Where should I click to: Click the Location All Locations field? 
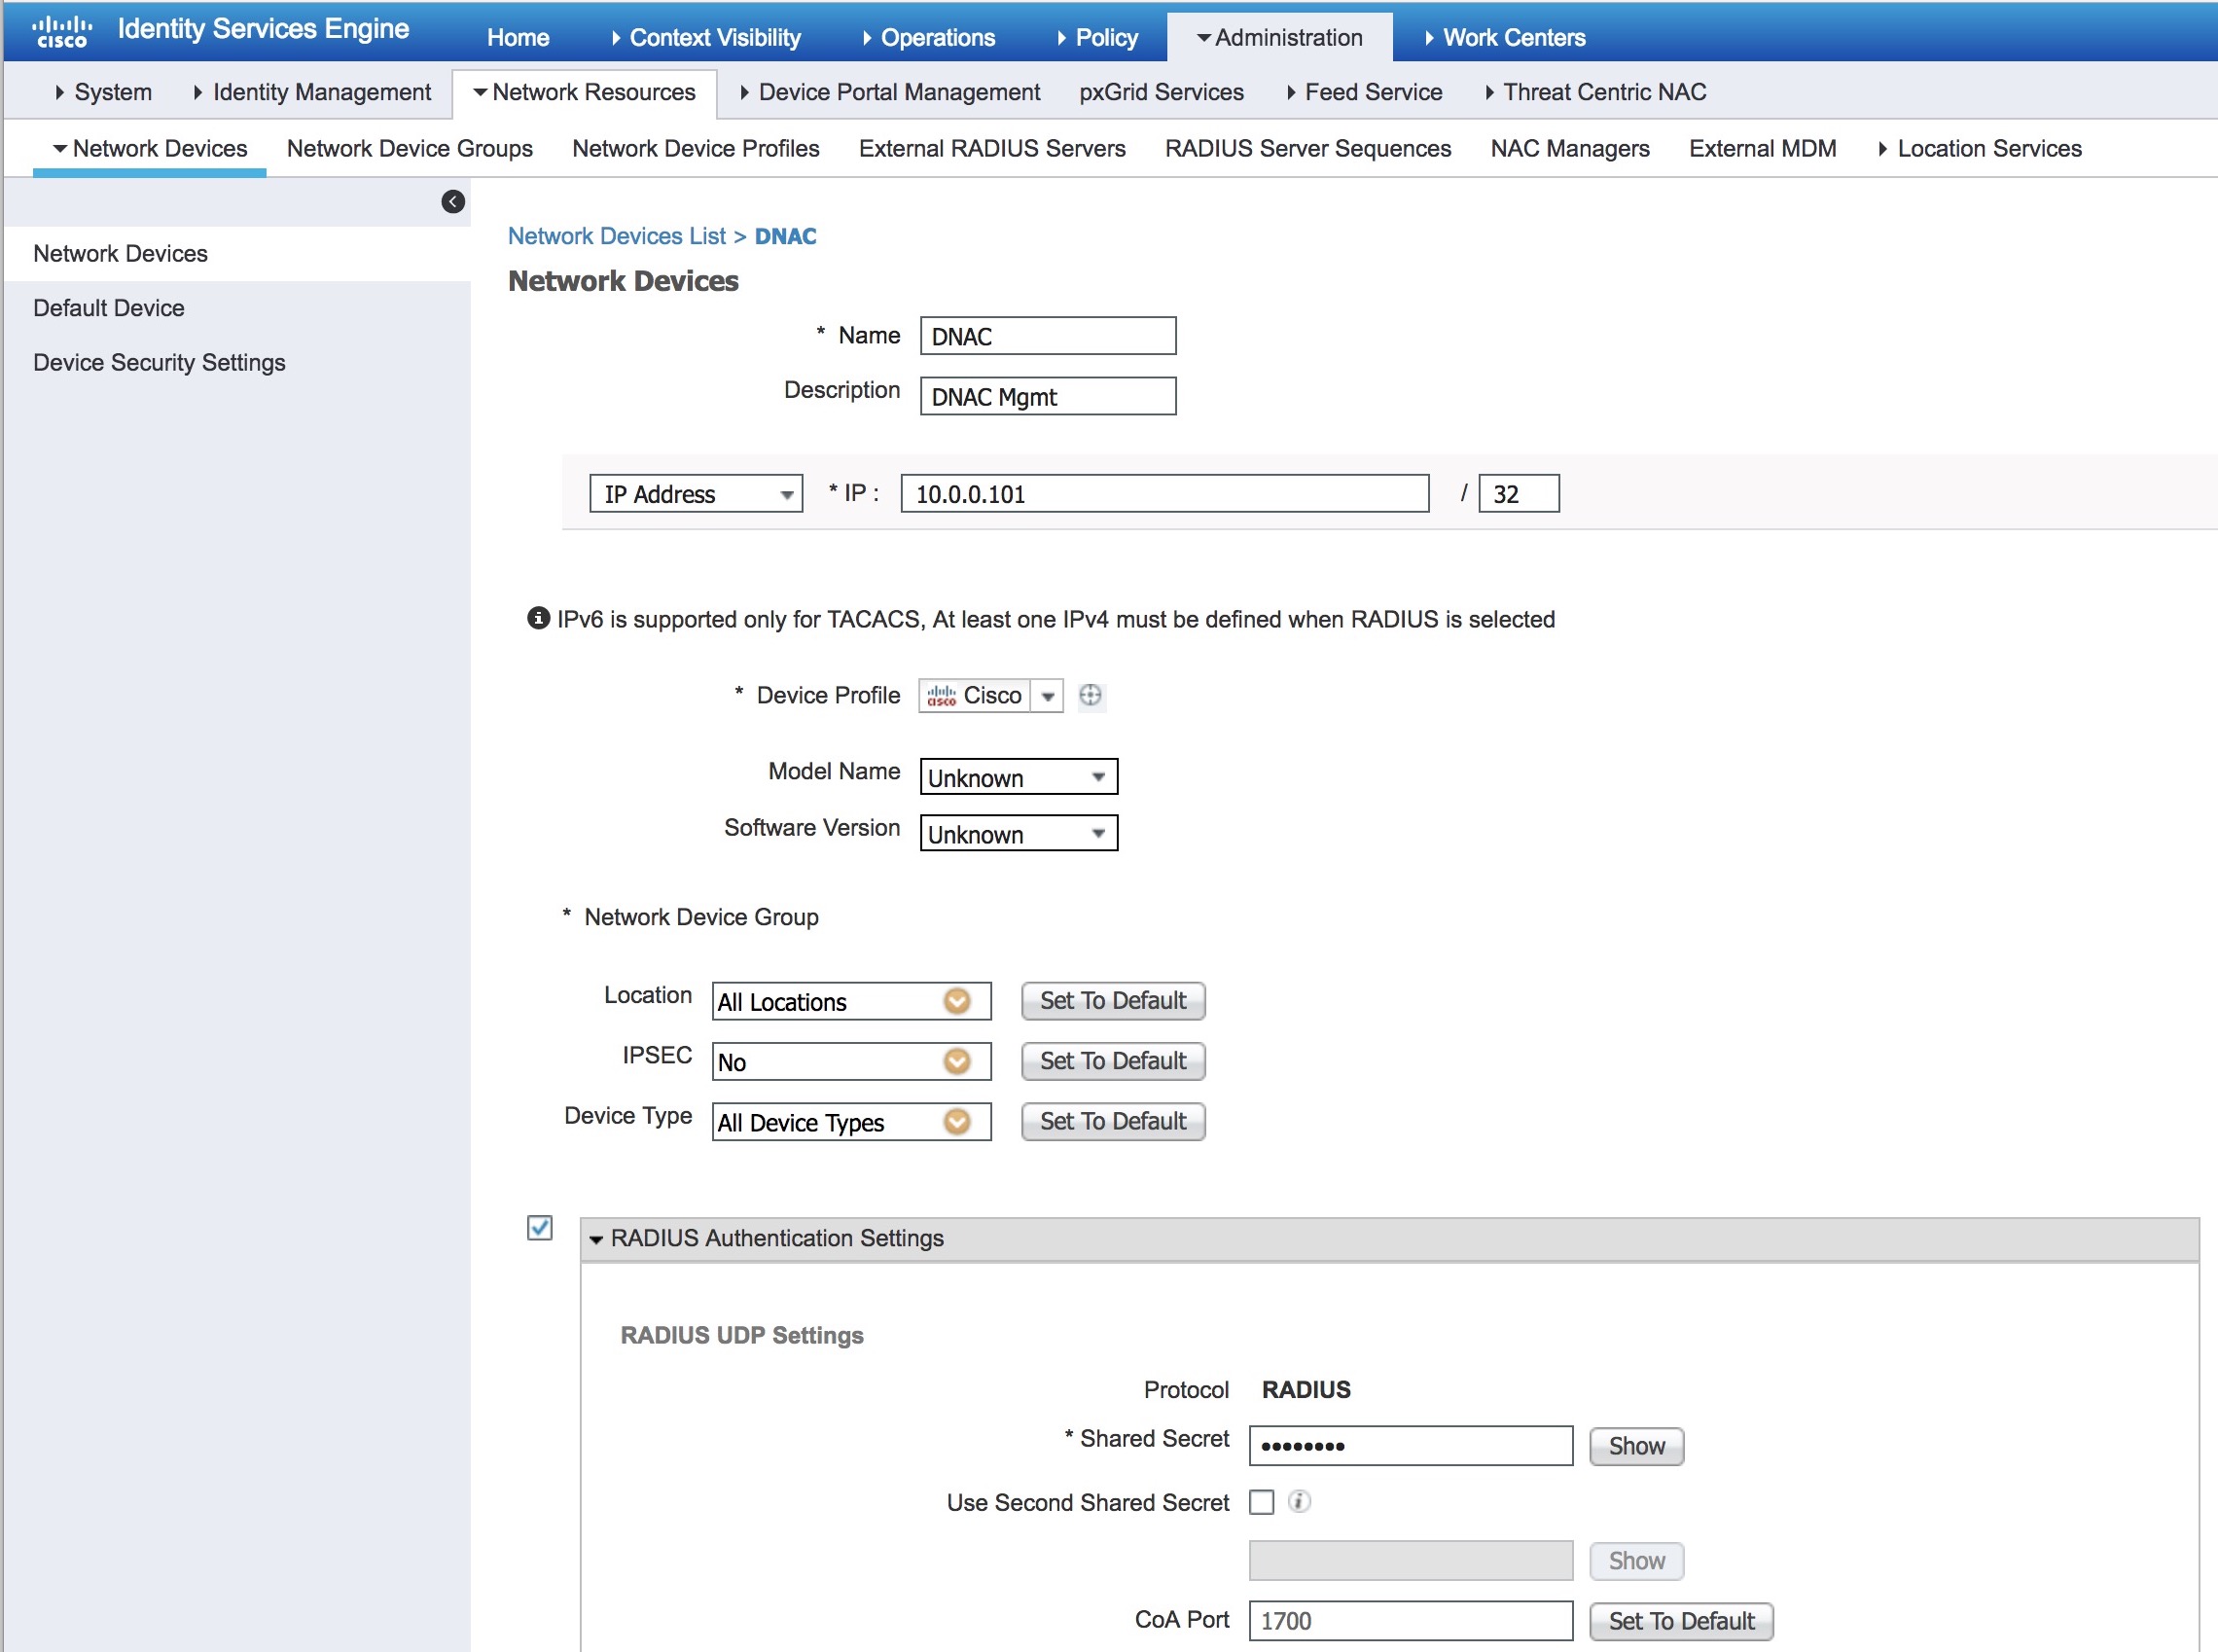[x=851, y=1001]
